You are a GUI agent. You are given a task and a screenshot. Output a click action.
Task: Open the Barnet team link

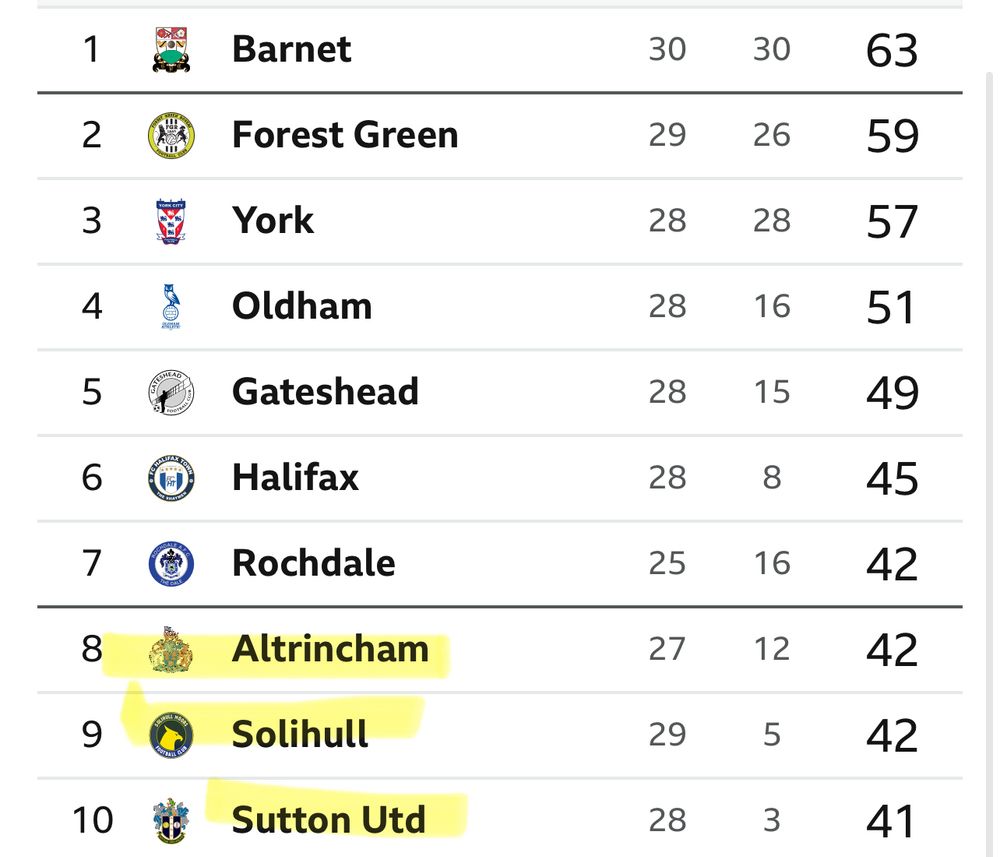291,49
